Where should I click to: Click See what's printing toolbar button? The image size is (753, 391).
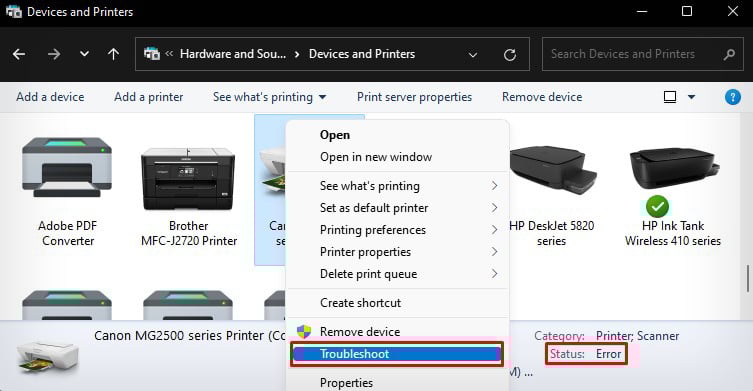pyautogui.click(x=263, y=97)
